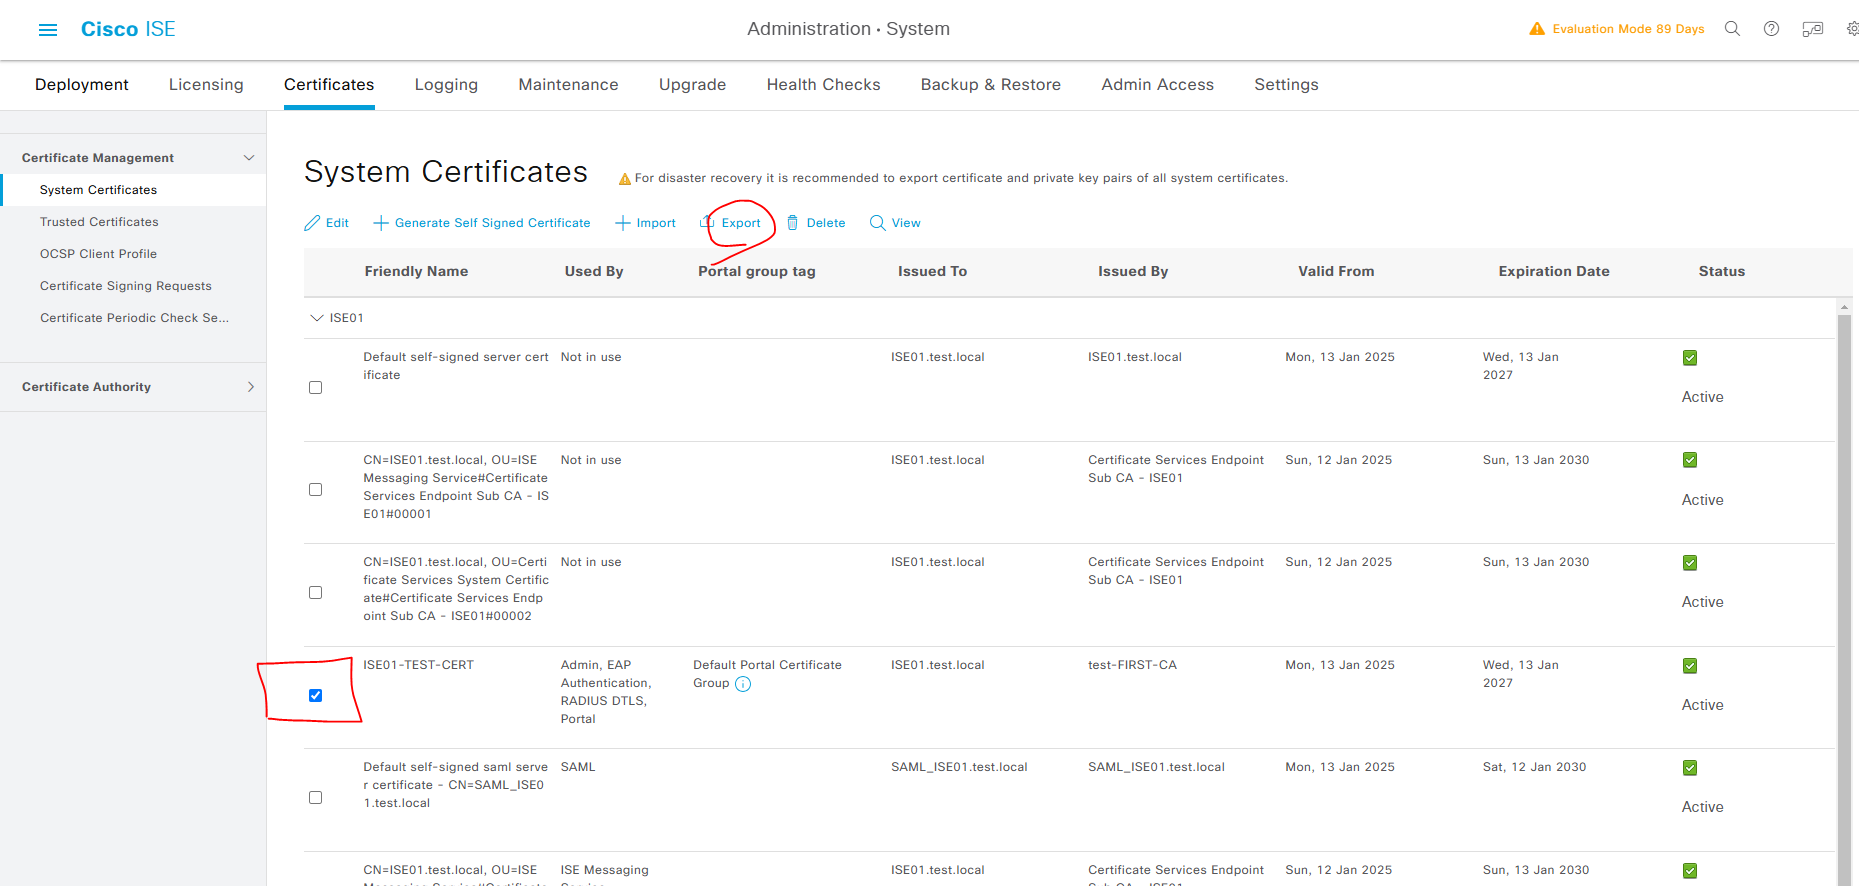This screenshot has width=1859, height=886.
Task: Expand the Certificate Authority section
Action: coord(250,387)
